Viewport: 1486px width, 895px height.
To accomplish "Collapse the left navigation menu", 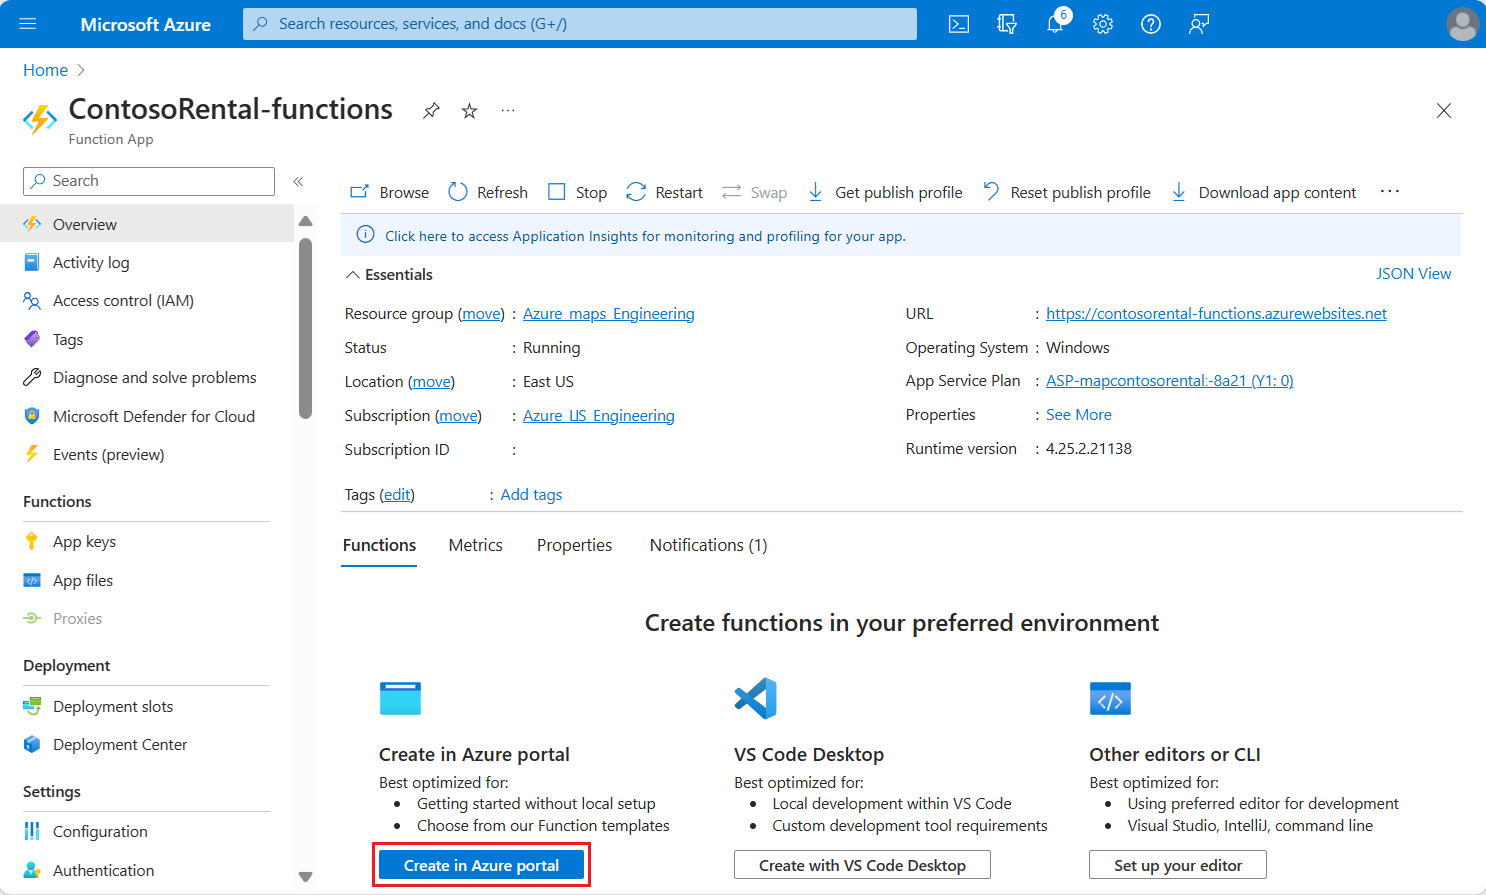I will click(298, 181).
